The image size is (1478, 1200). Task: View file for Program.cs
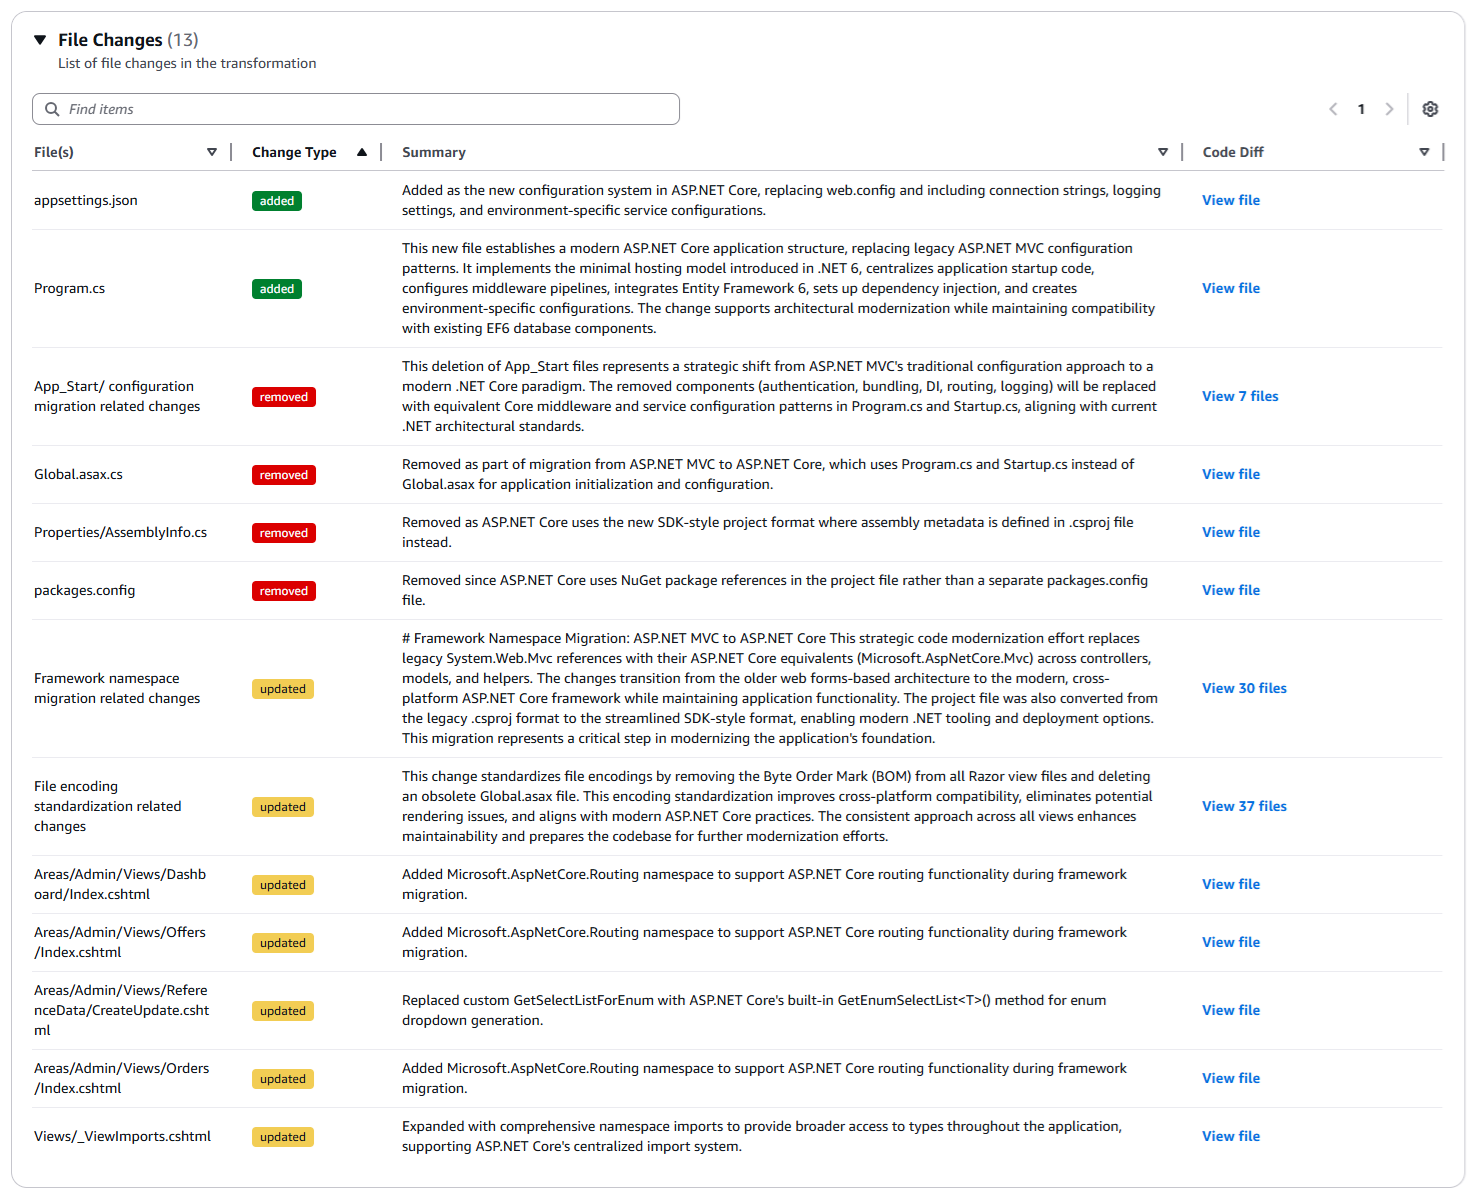[1230, 288]
